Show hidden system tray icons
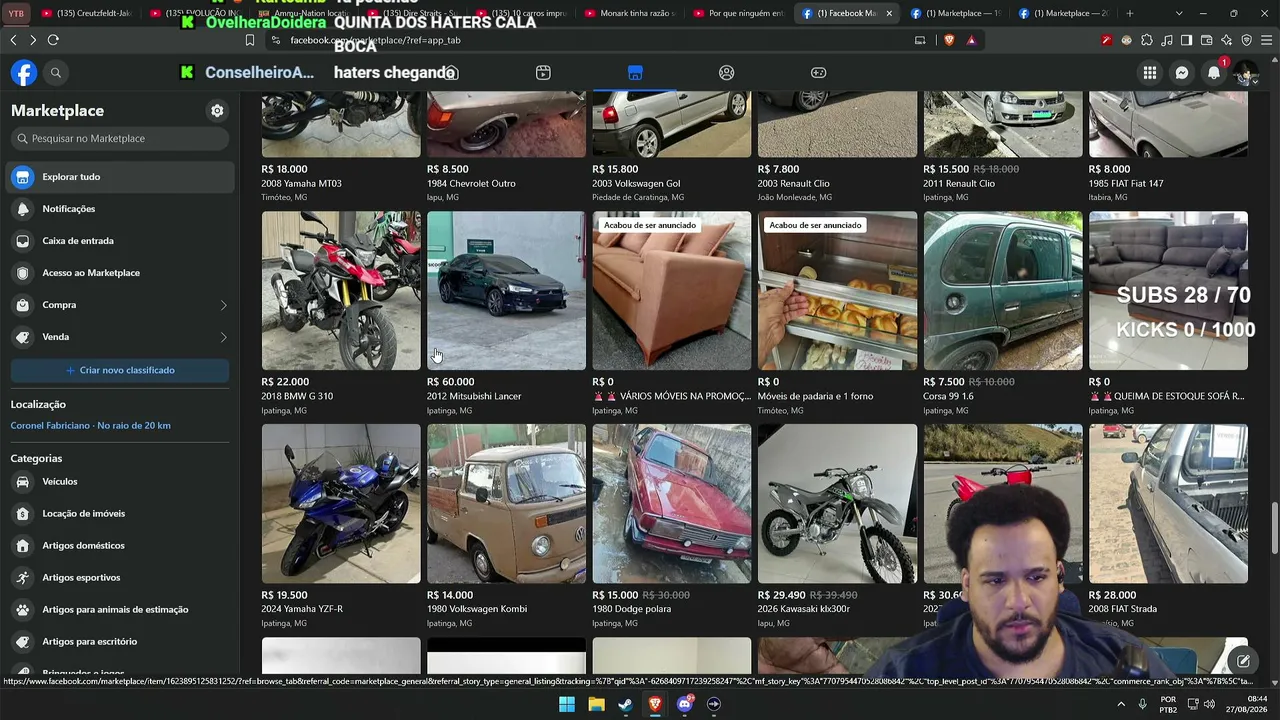Viewport: 1280px width, 720px height. (1122, 704)
